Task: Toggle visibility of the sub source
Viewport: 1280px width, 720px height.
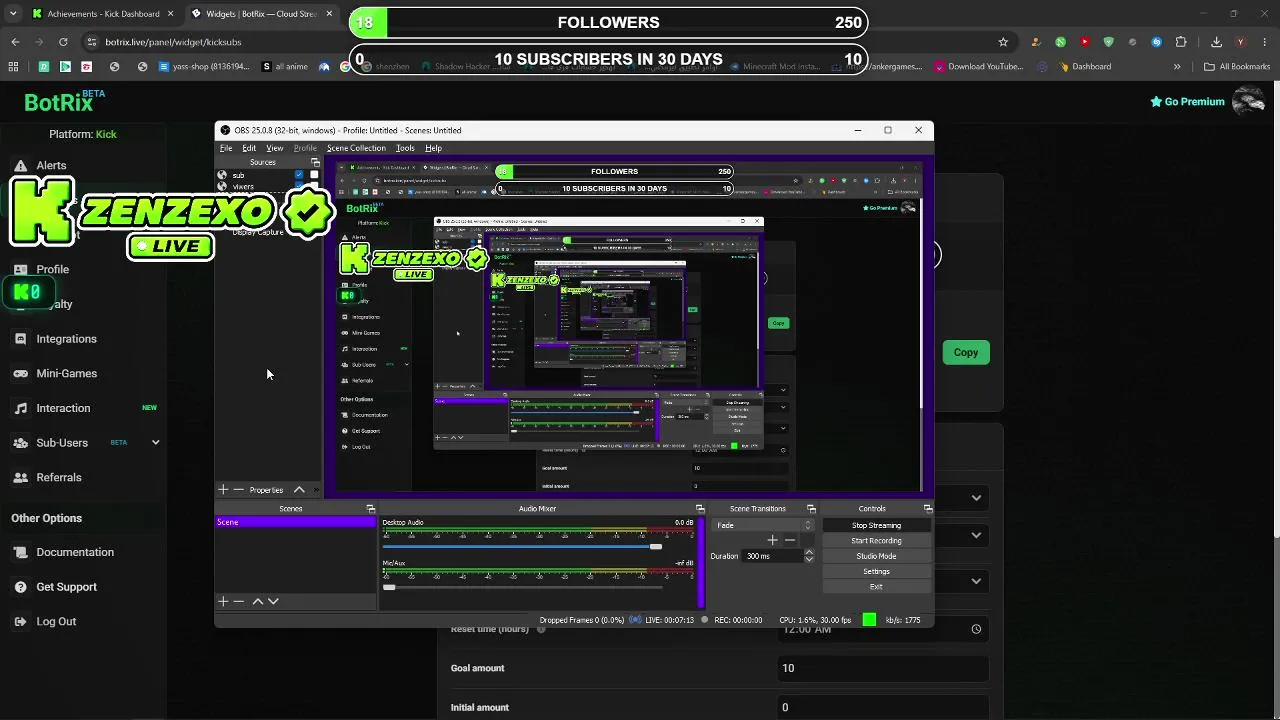Action: pyautogui.click(x=299, y=175)
